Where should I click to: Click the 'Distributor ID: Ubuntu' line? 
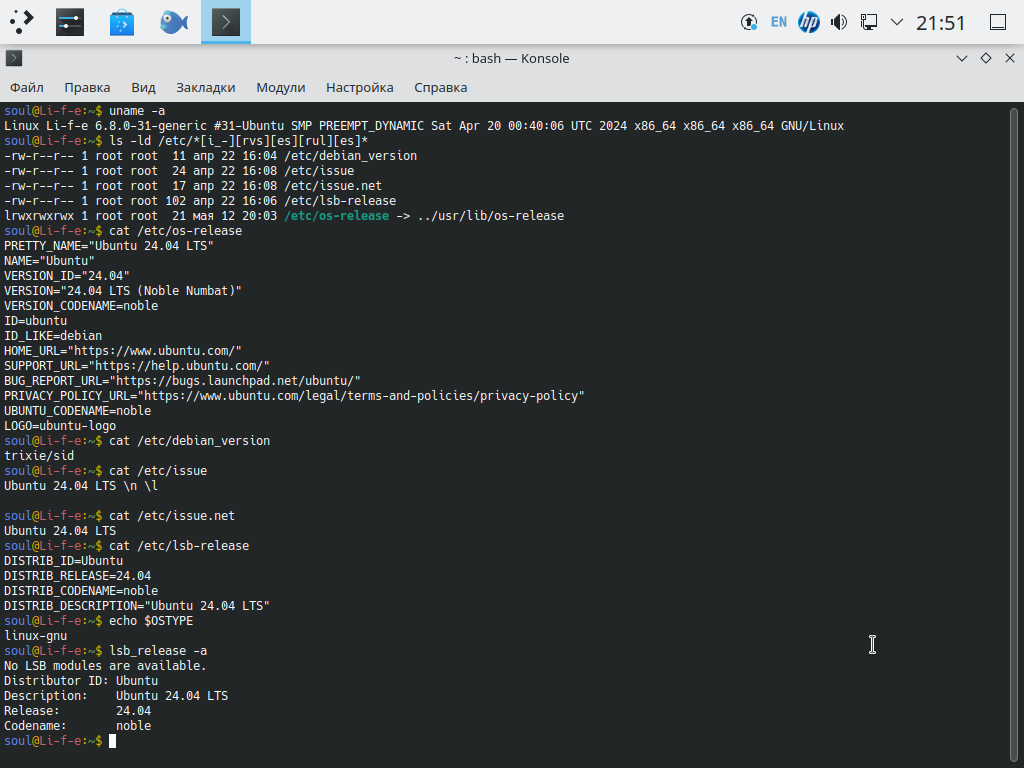tap(81, 681)
